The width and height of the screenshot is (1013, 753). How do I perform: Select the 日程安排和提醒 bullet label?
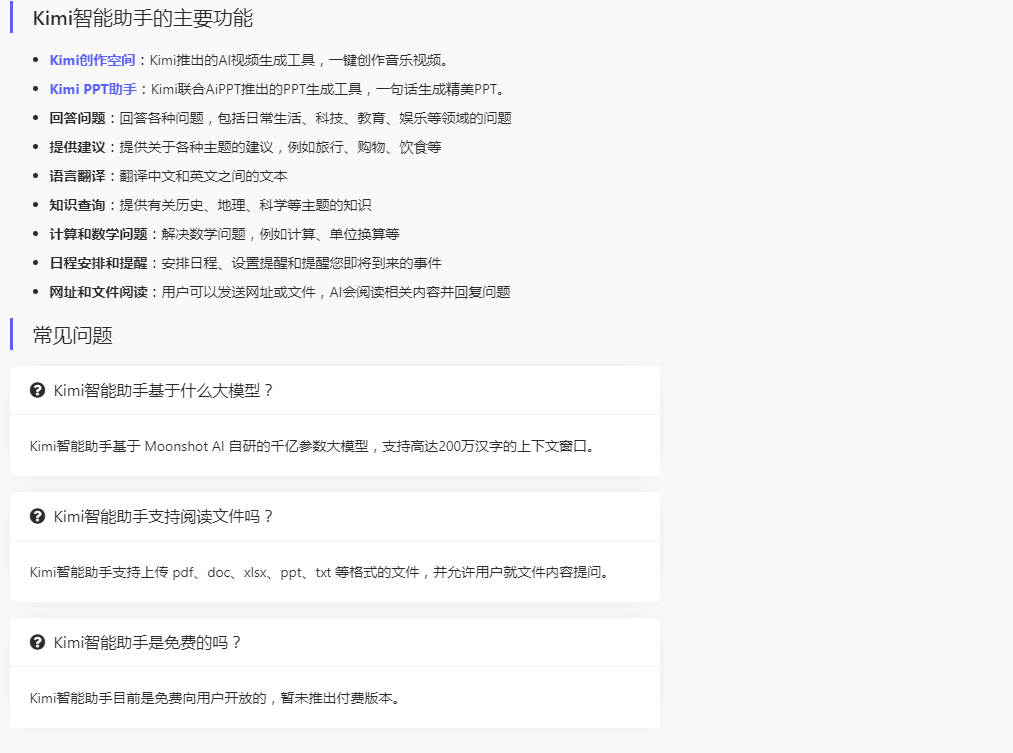(x=98, y=263)
